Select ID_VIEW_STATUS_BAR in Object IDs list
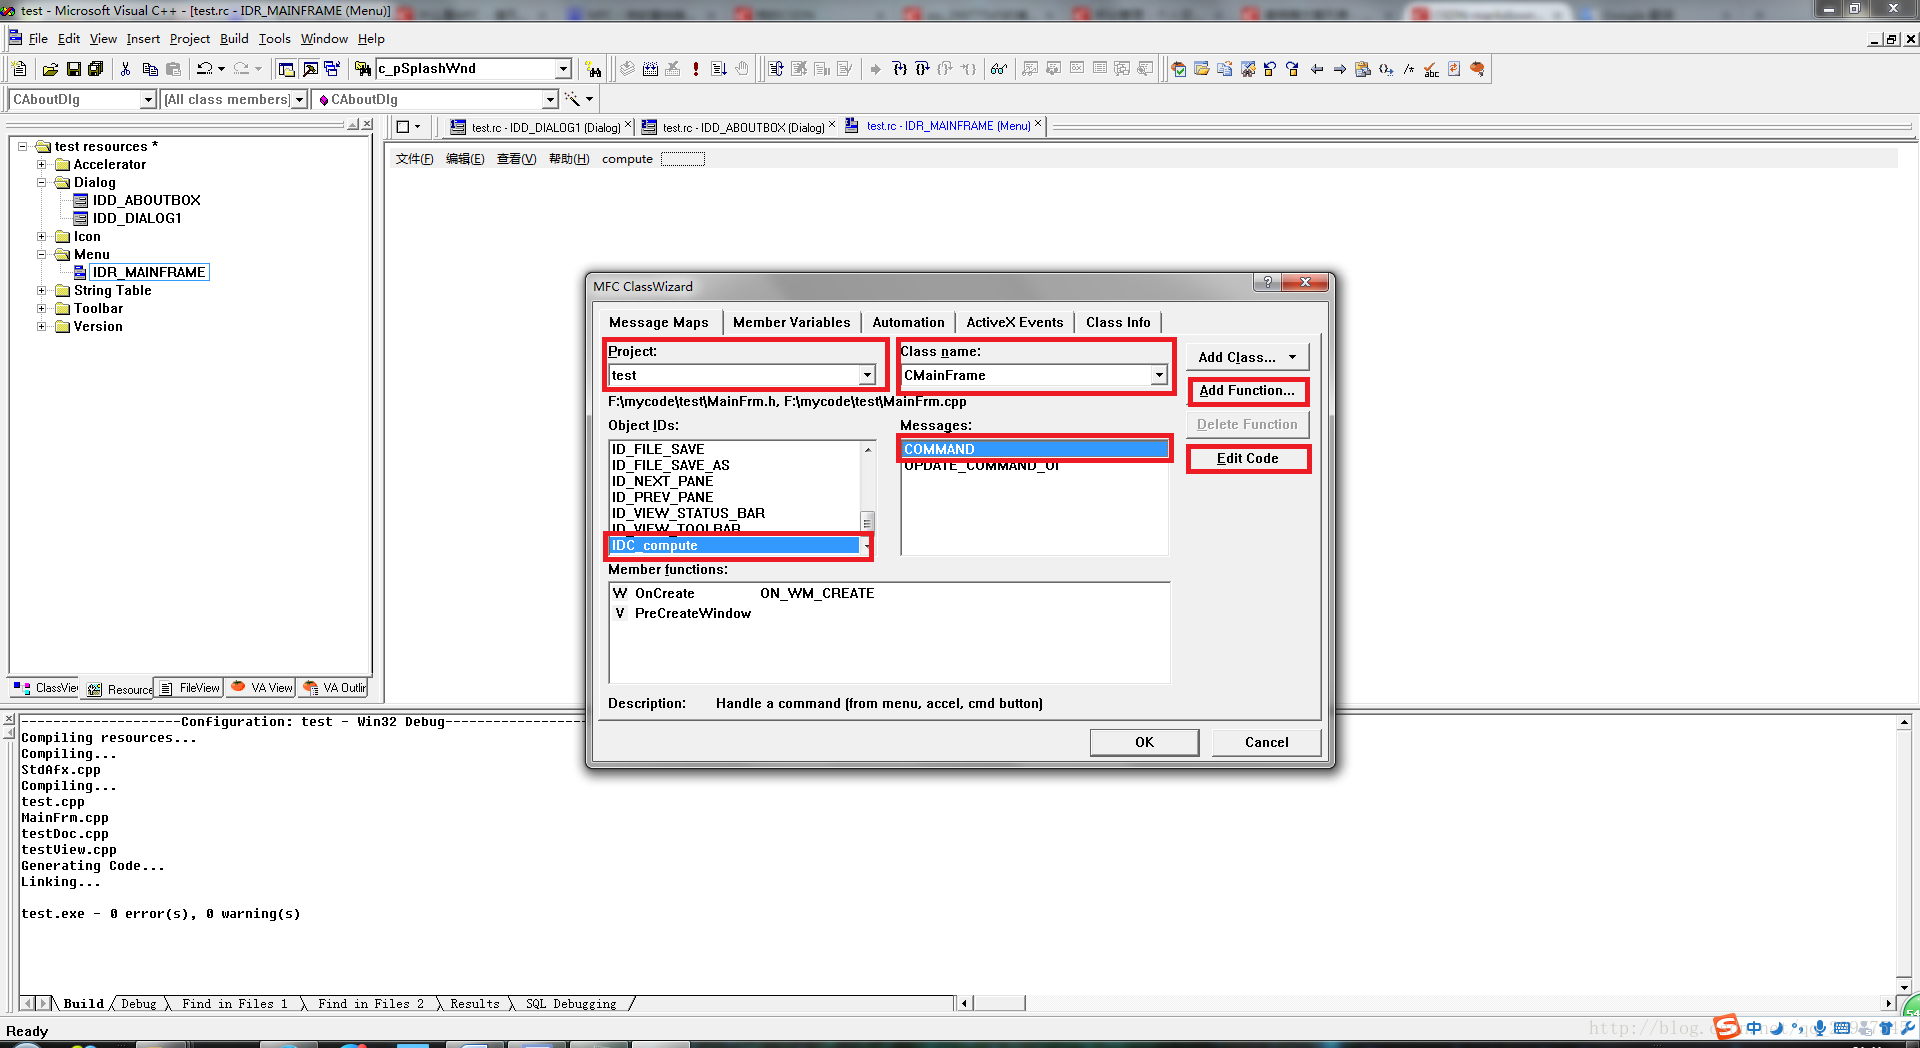 (x=688, y=513)
